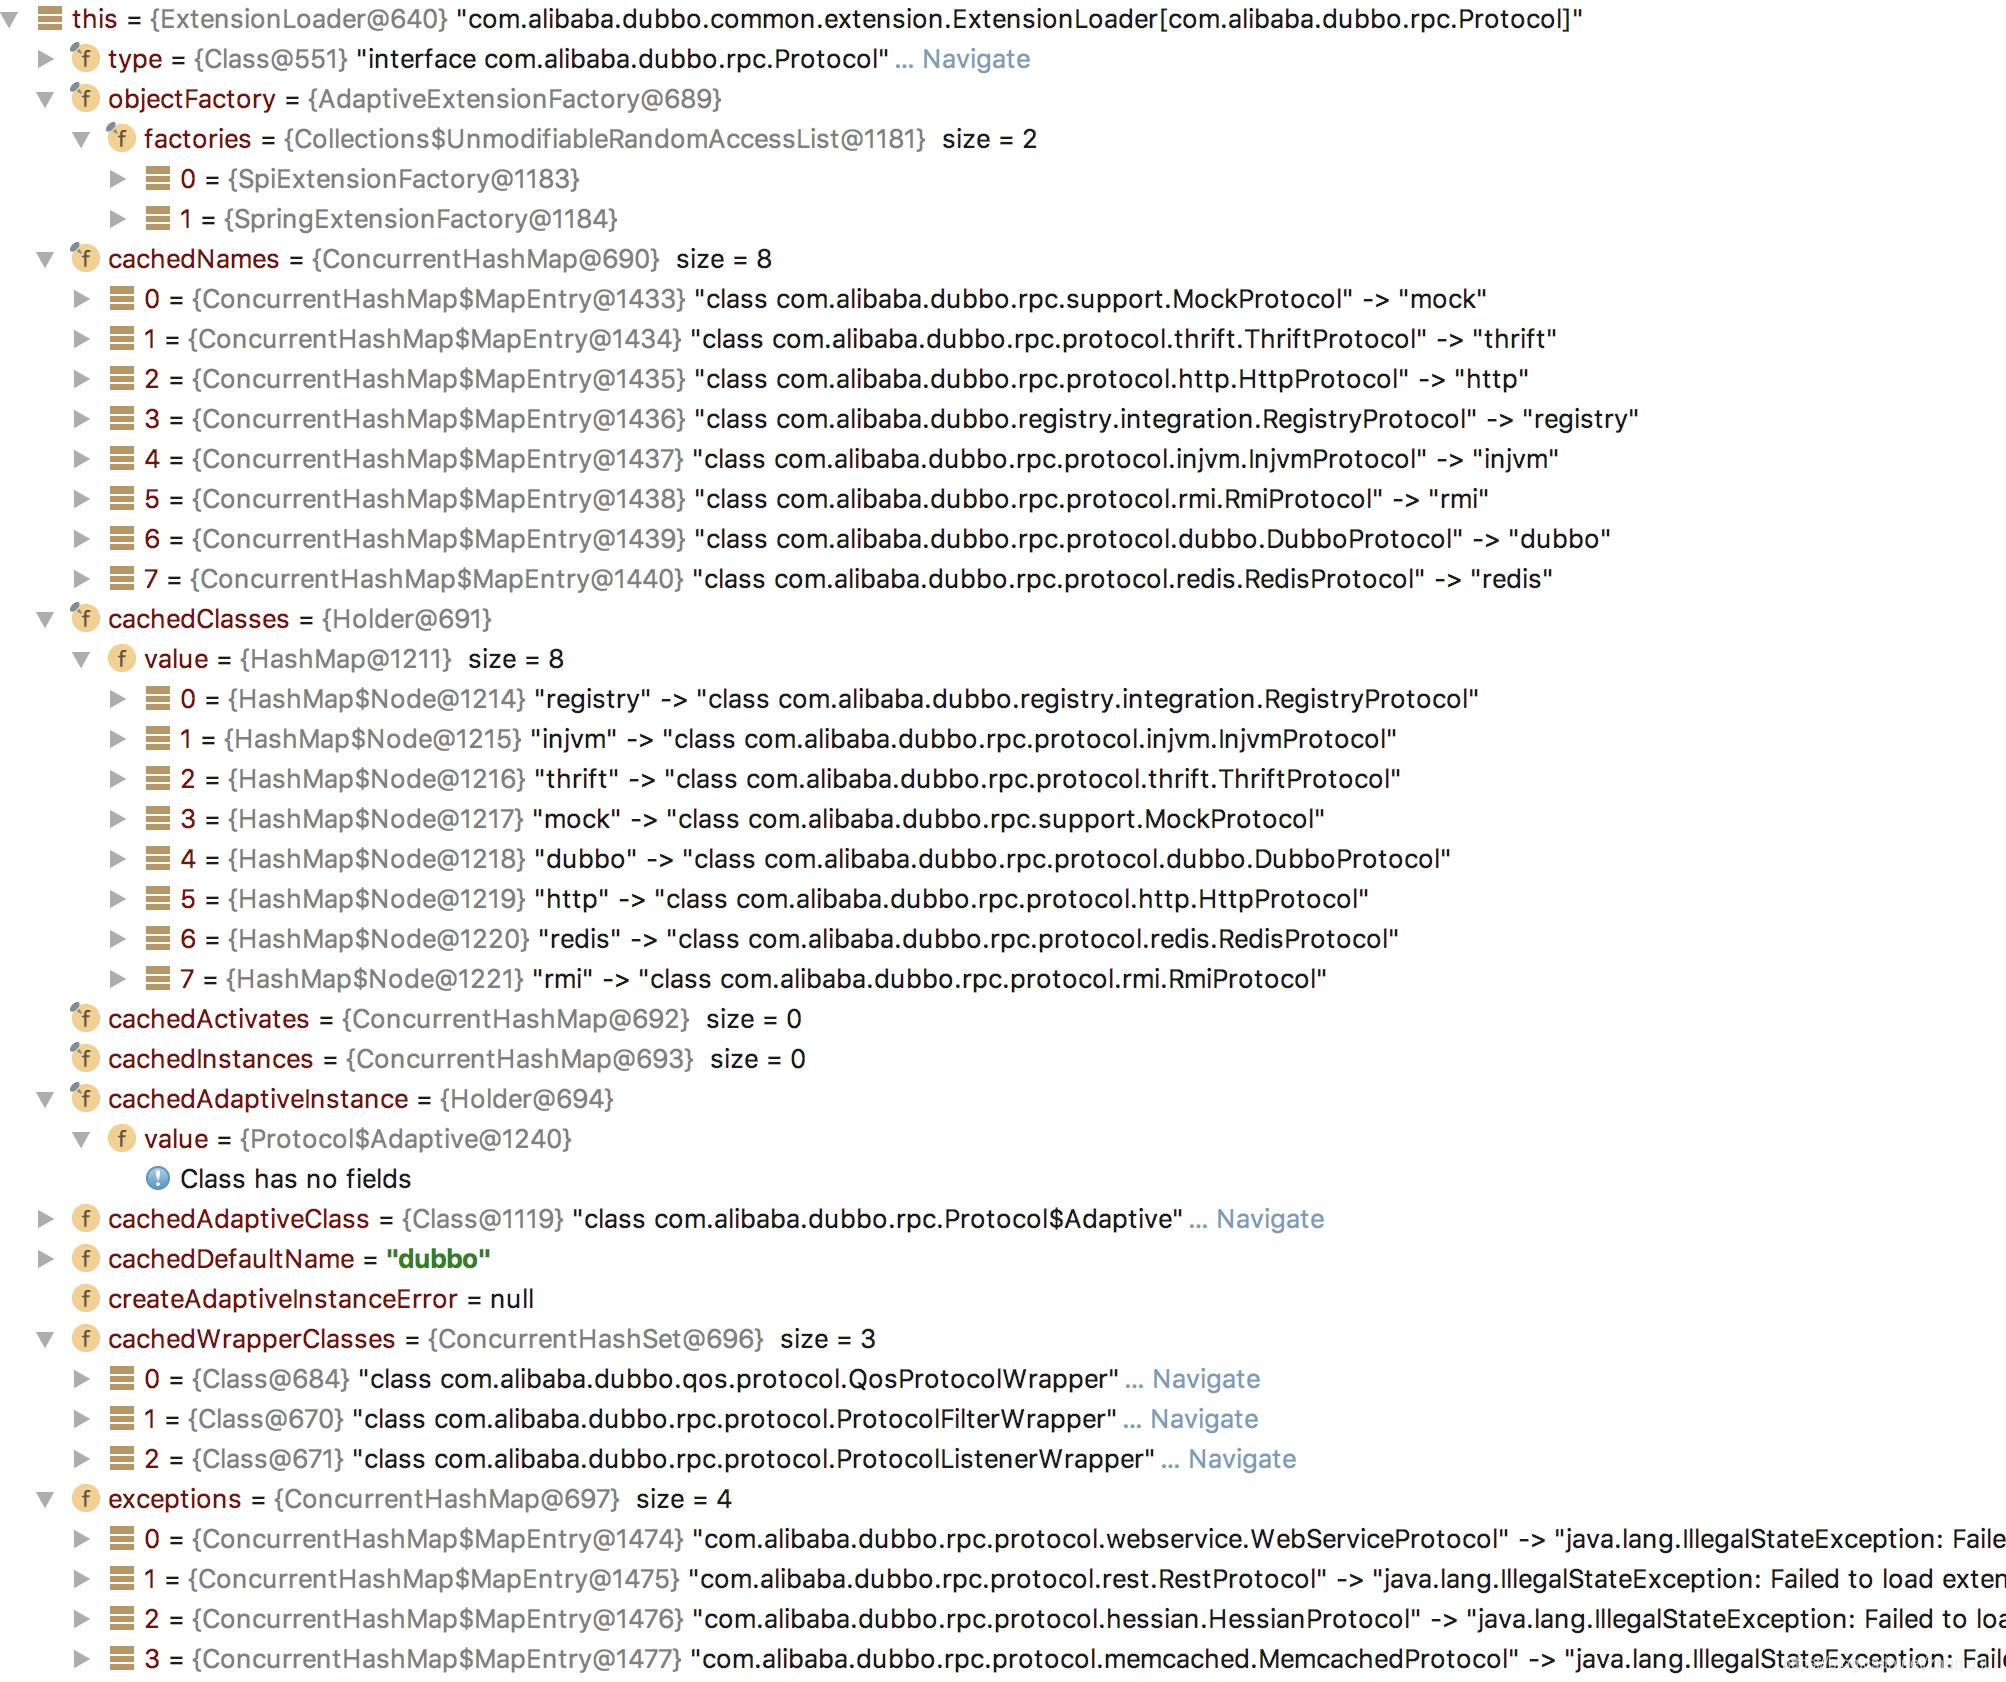Image resolution: width=2006 pixels, height=1682 pixels.
Task: Collapse the cachedClasses holder node
Action: 45,619
